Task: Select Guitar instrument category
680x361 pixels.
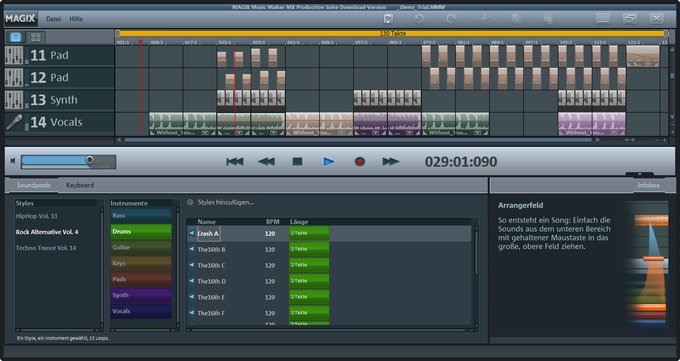Action: (x=141, y=247)
